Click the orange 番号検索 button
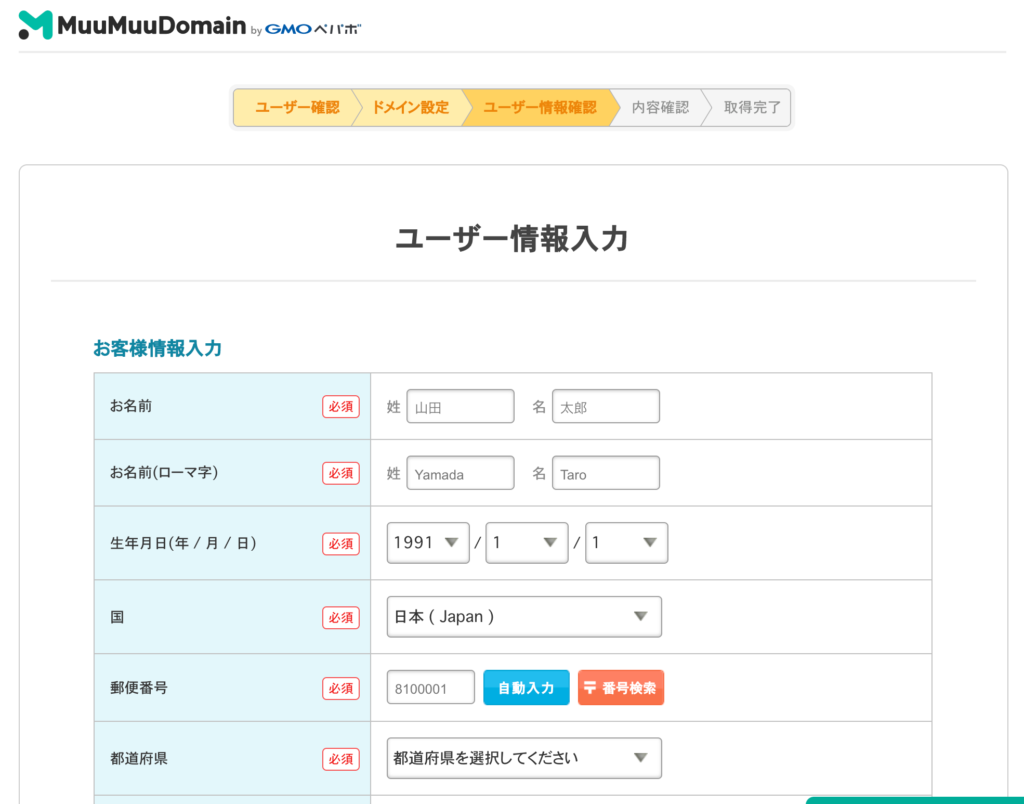1024x804 pixels. tap(621, 688)
